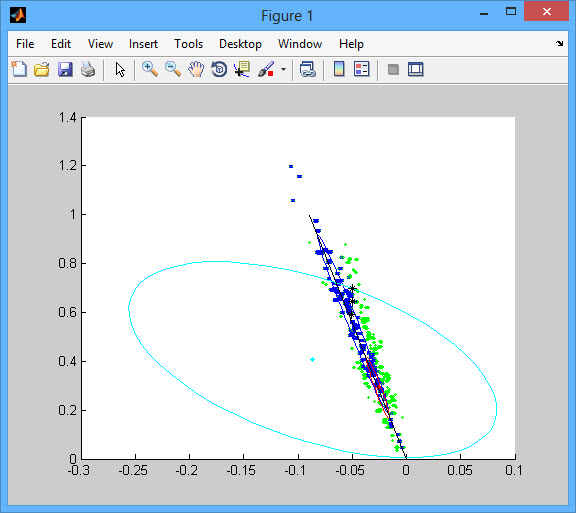Screen dimensions: 576x513
Task: Open the Tools menu
Action: tap(188, 44)
